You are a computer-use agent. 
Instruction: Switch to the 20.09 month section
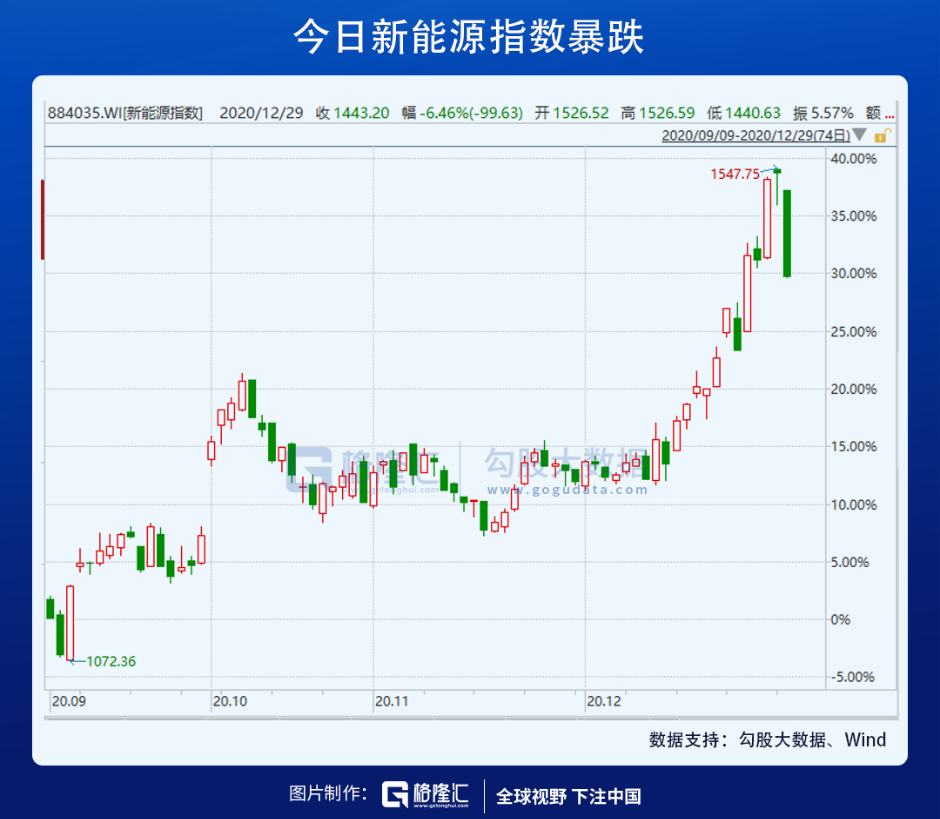click(x=68, y=702)
